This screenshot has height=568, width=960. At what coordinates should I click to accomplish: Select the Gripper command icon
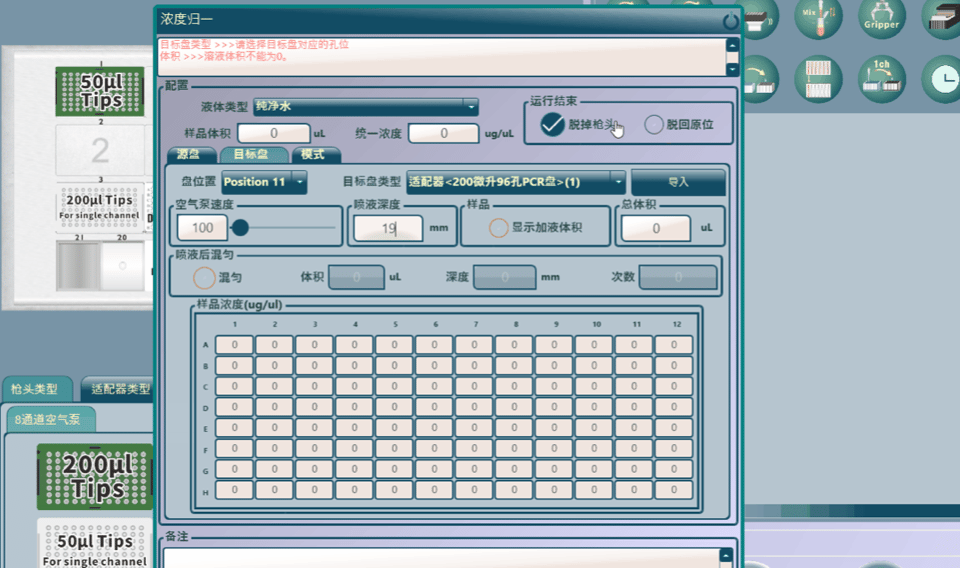coord(881,18)
